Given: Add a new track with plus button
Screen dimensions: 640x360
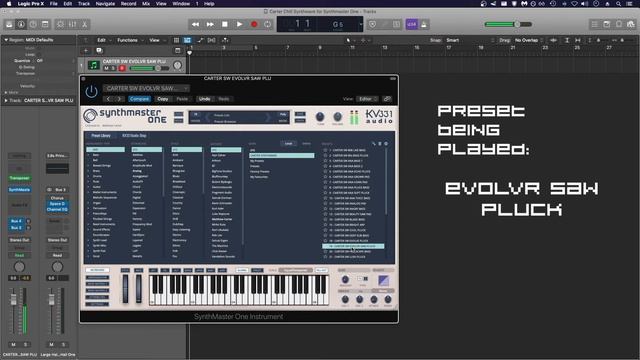Looking at the screenshot, I should pyautogui.click(x=86, y=51).
